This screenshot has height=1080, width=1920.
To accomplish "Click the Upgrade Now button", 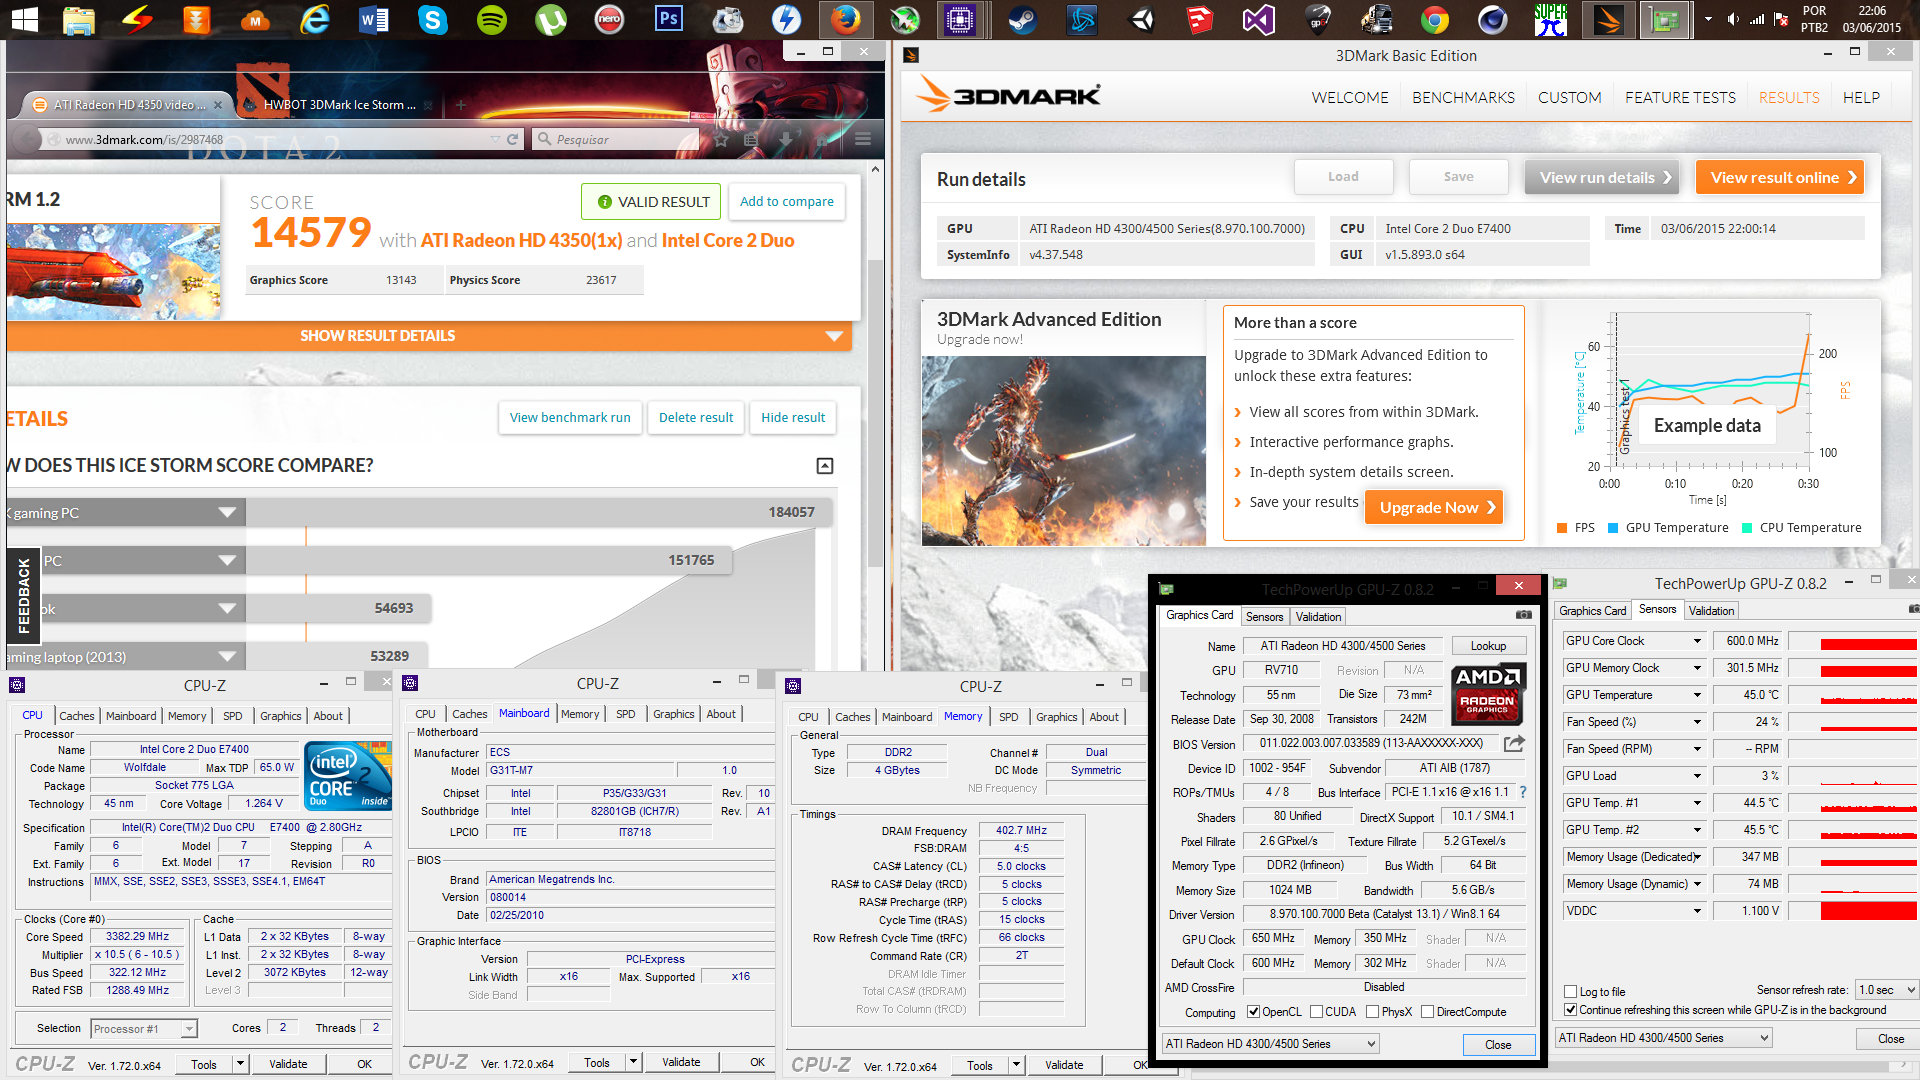I will tap(1435, 507).
